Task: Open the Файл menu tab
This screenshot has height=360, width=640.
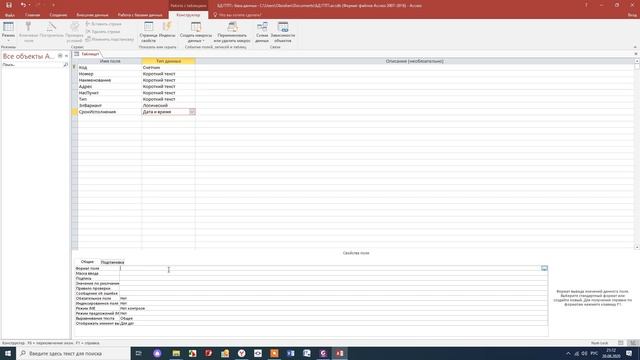Action: 10,15
